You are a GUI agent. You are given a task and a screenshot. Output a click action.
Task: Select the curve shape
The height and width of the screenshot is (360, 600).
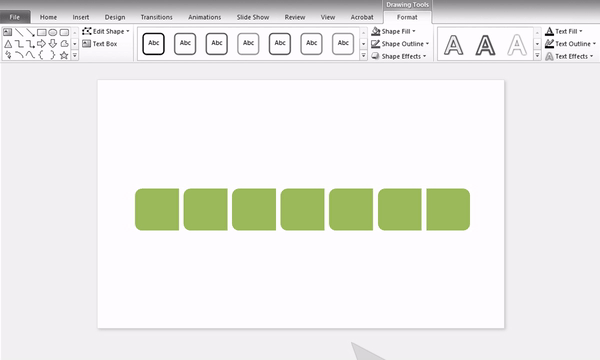[x=30, y=55]
